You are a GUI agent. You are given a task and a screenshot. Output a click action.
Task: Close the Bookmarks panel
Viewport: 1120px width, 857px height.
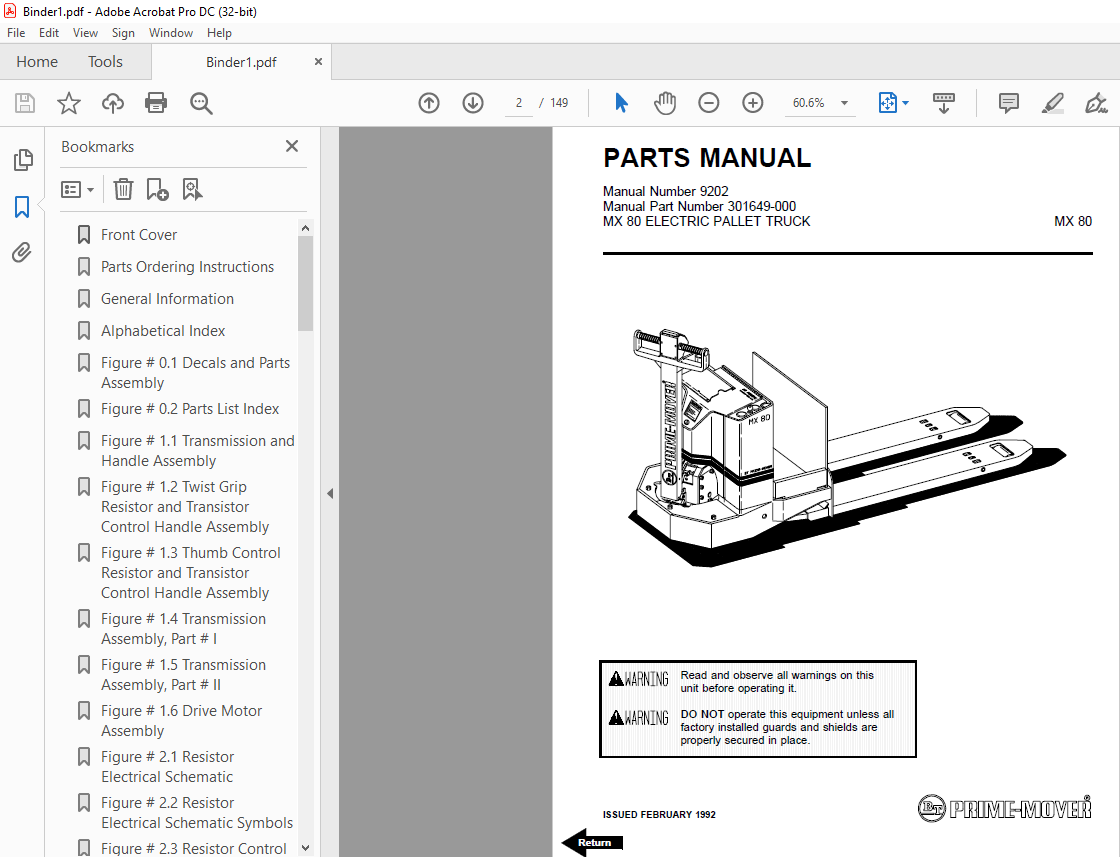click(x=291, y=146)
